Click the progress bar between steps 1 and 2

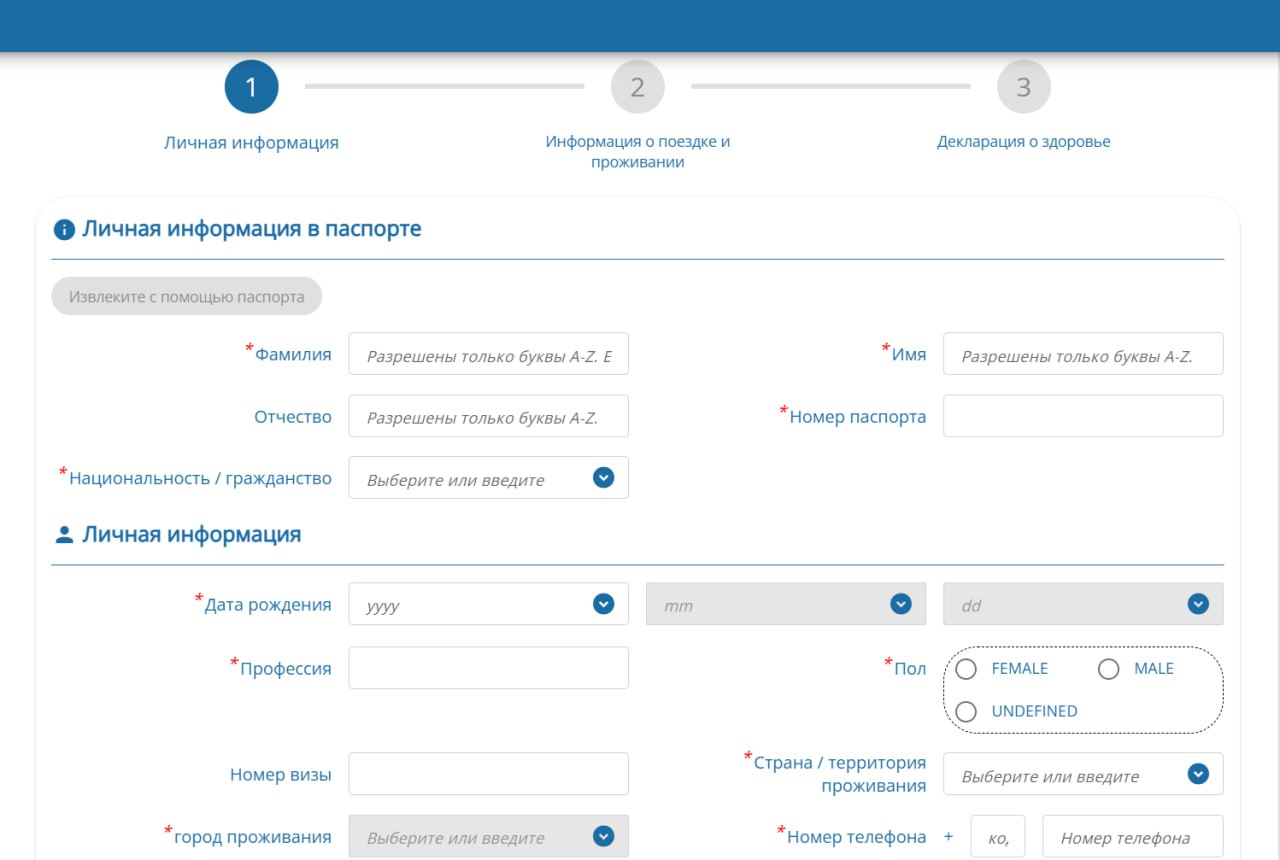(x=444, y=86)
